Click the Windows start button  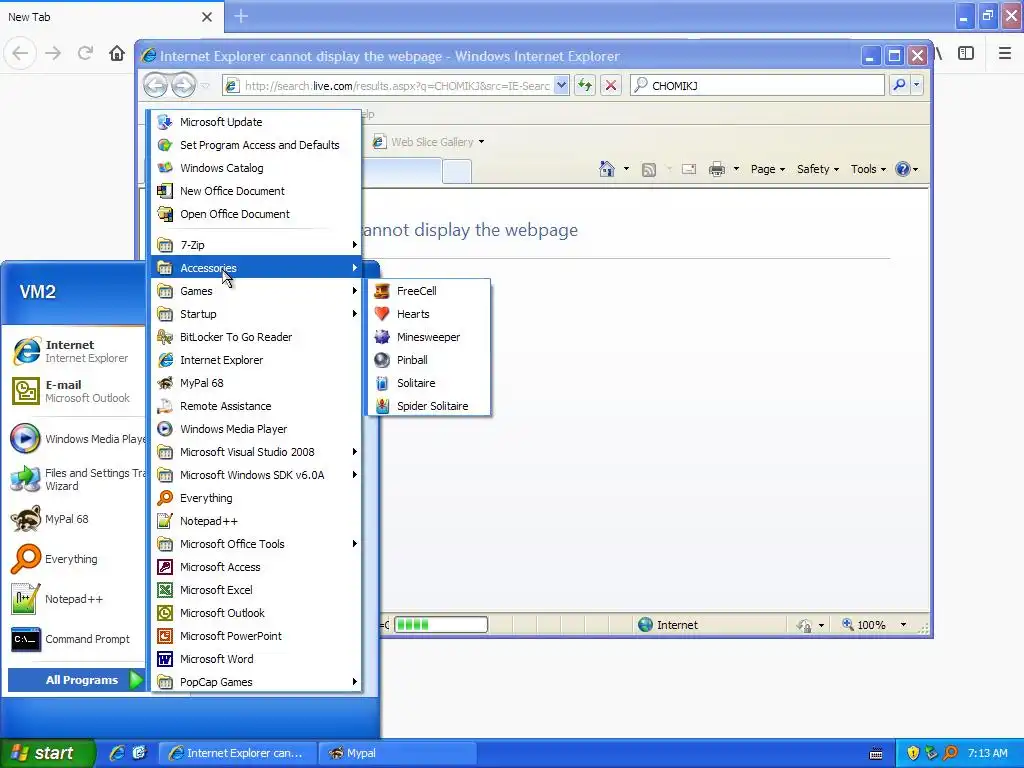(x=47, y=753)
